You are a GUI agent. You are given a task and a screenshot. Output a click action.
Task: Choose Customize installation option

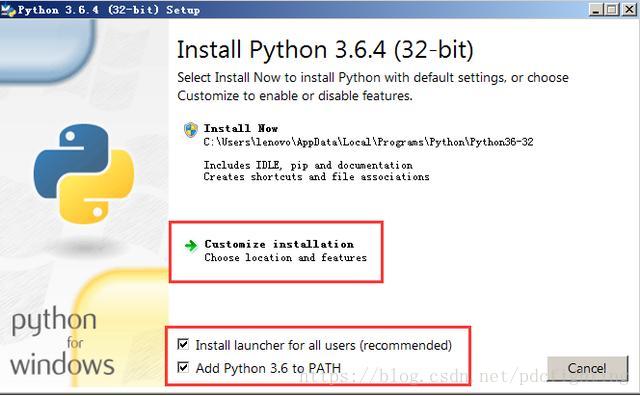click(x=276, y=251)
